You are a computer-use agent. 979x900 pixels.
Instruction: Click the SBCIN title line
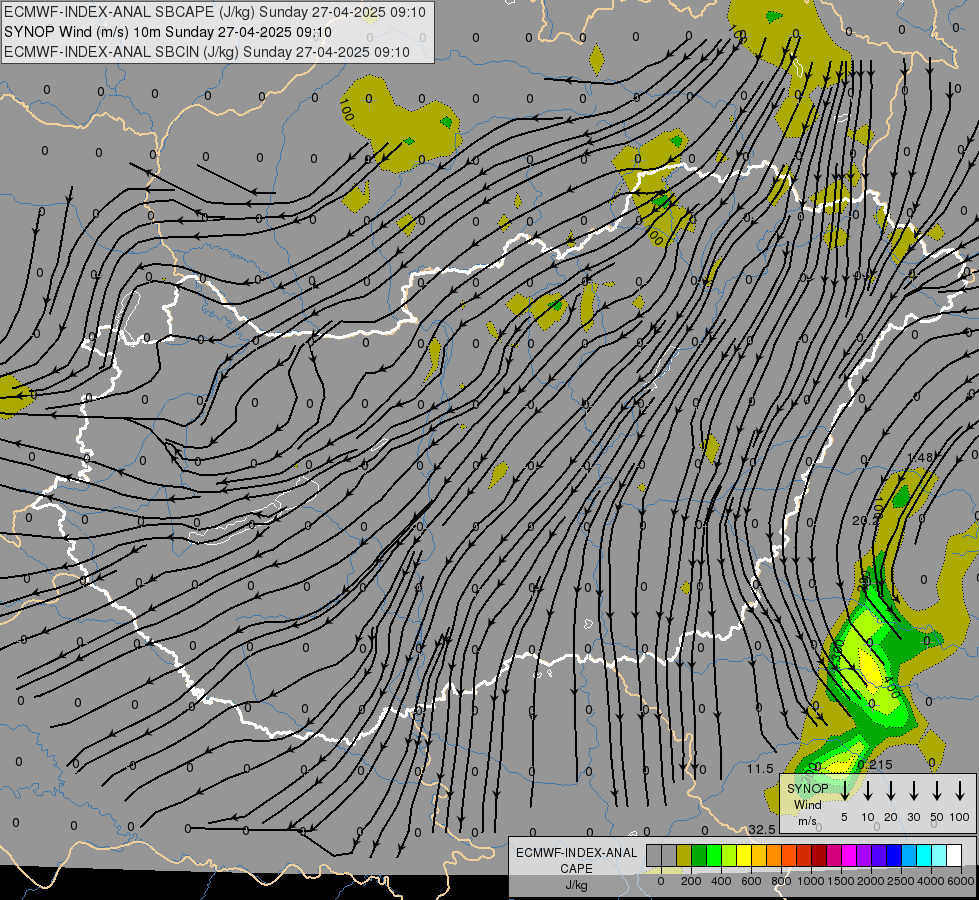207,52
